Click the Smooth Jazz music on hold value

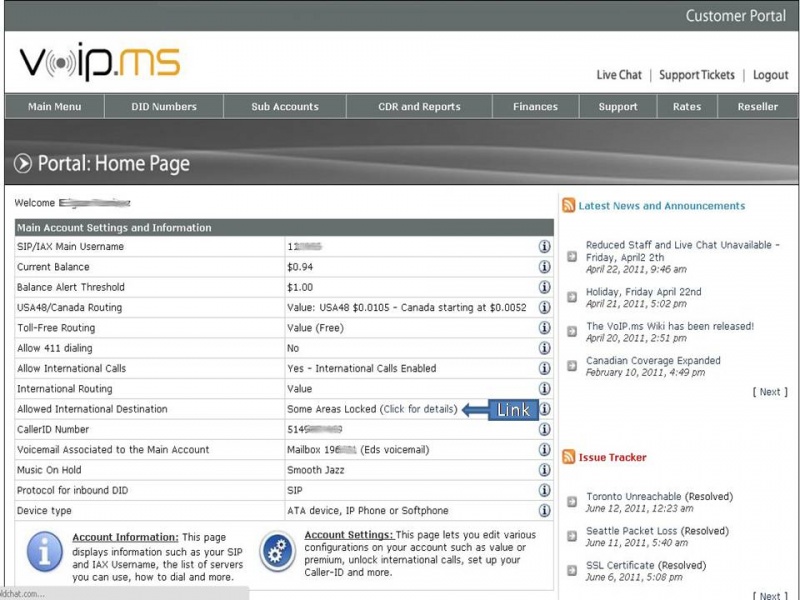tap(315, 470)
